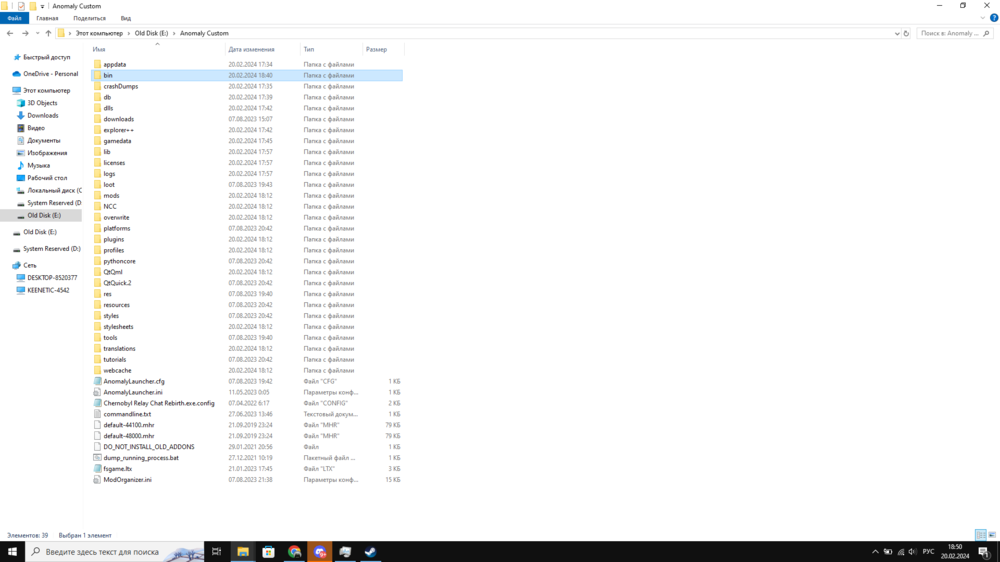Open Explorer help icon
The height and width of the screenshot is (562, 1000).
(x=994, y=18)
